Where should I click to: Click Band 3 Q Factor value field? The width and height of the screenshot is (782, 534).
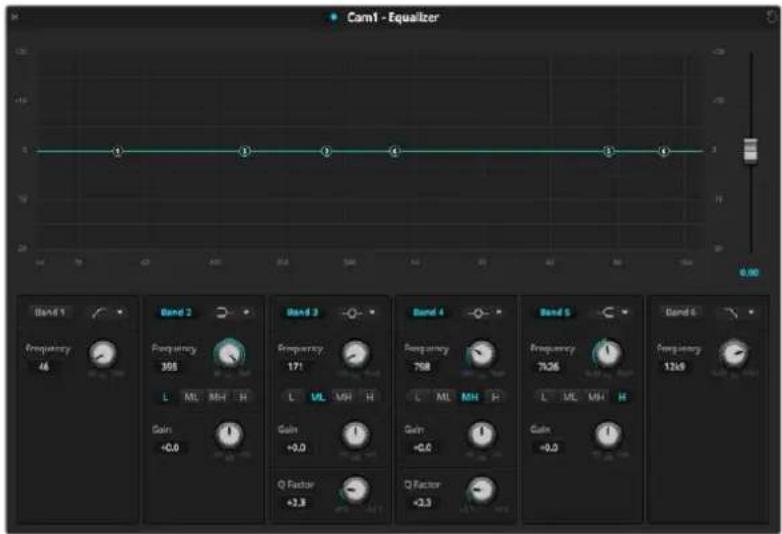pos(296,503)
